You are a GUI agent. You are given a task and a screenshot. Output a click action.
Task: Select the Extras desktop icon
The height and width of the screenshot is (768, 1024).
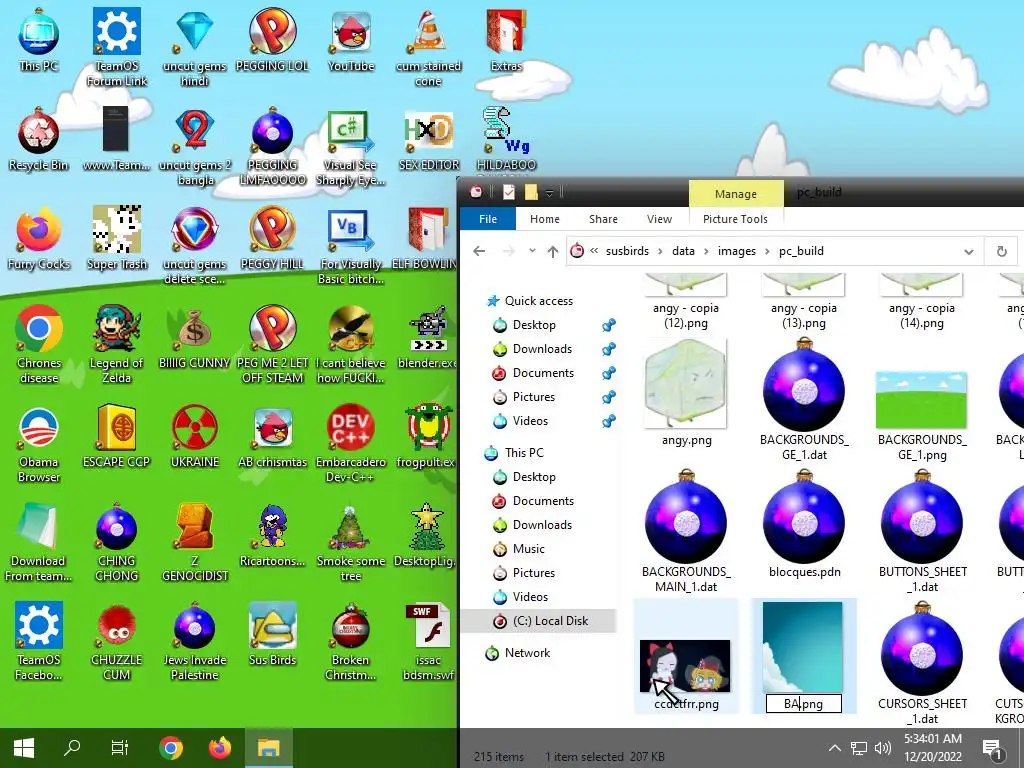click(506, 40)
